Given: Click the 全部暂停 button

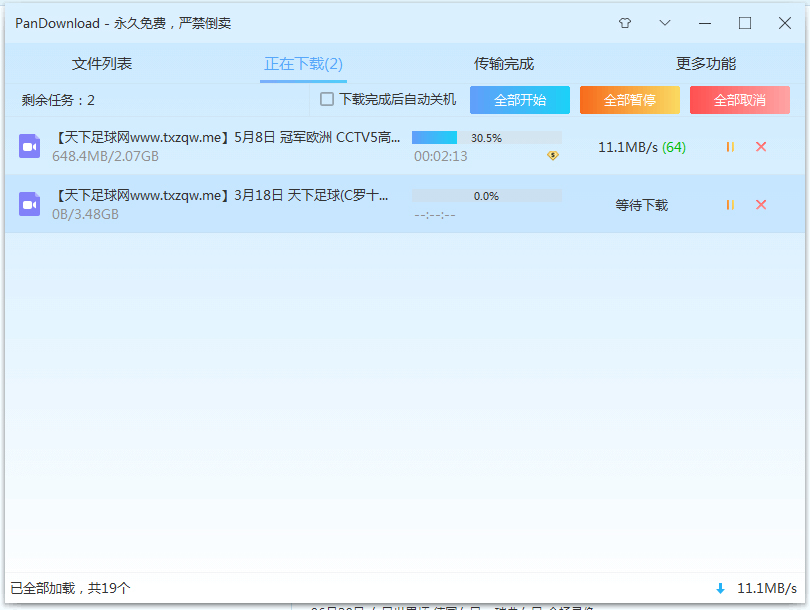Looking at the screenshot, I should 630,100.
